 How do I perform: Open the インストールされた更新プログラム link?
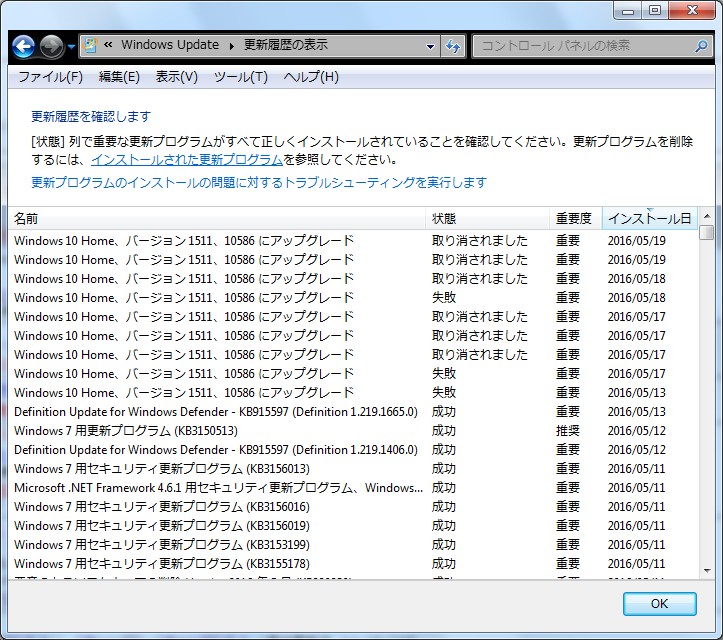[x=187, y=160]
